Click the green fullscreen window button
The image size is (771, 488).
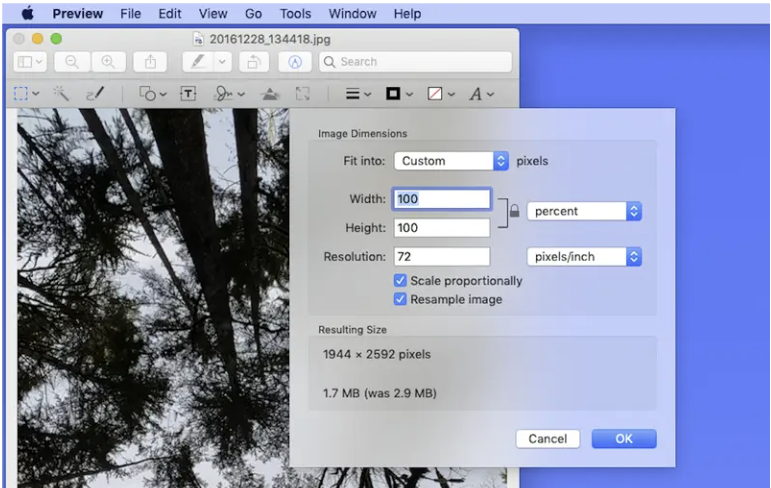point(56,38)
